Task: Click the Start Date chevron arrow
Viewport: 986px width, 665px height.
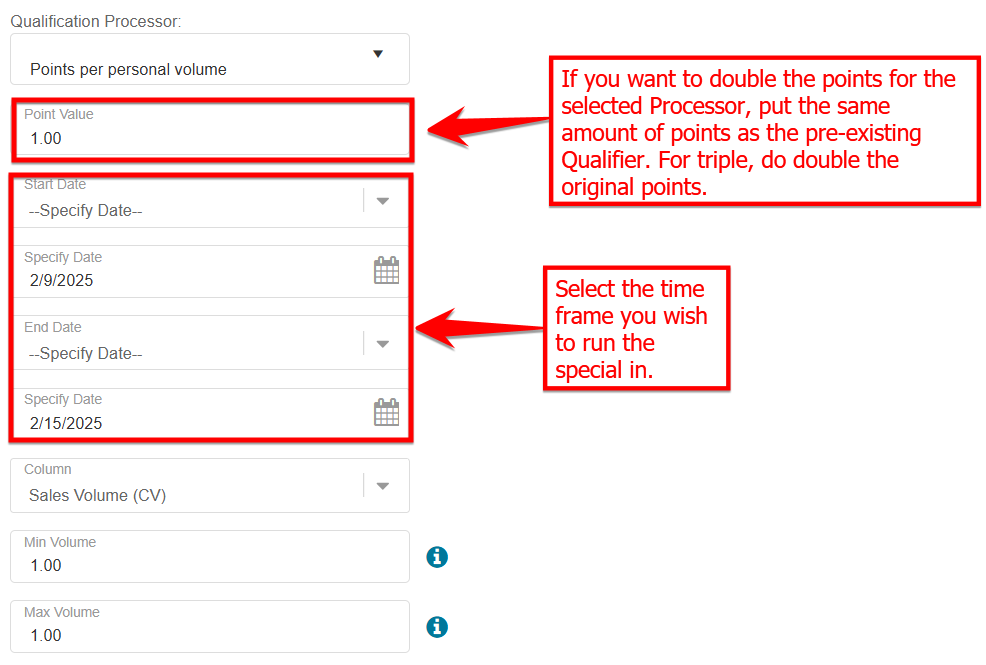Action: click(382, 201)
